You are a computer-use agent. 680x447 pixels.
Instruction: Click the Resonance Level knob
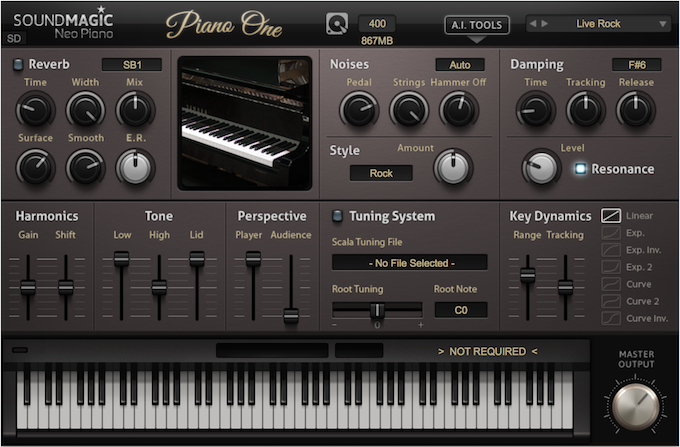tap(541, 167)
